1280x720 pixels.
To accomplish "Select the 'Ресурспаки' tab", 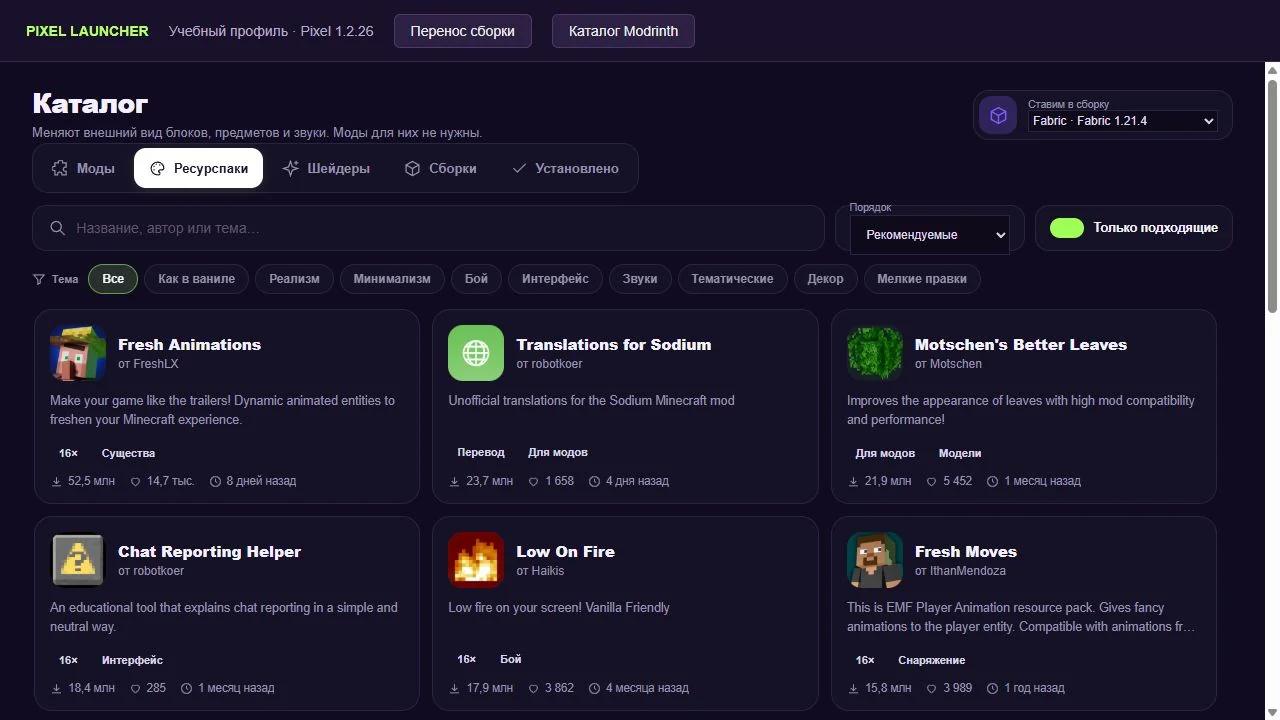I will tap(199, 168).
